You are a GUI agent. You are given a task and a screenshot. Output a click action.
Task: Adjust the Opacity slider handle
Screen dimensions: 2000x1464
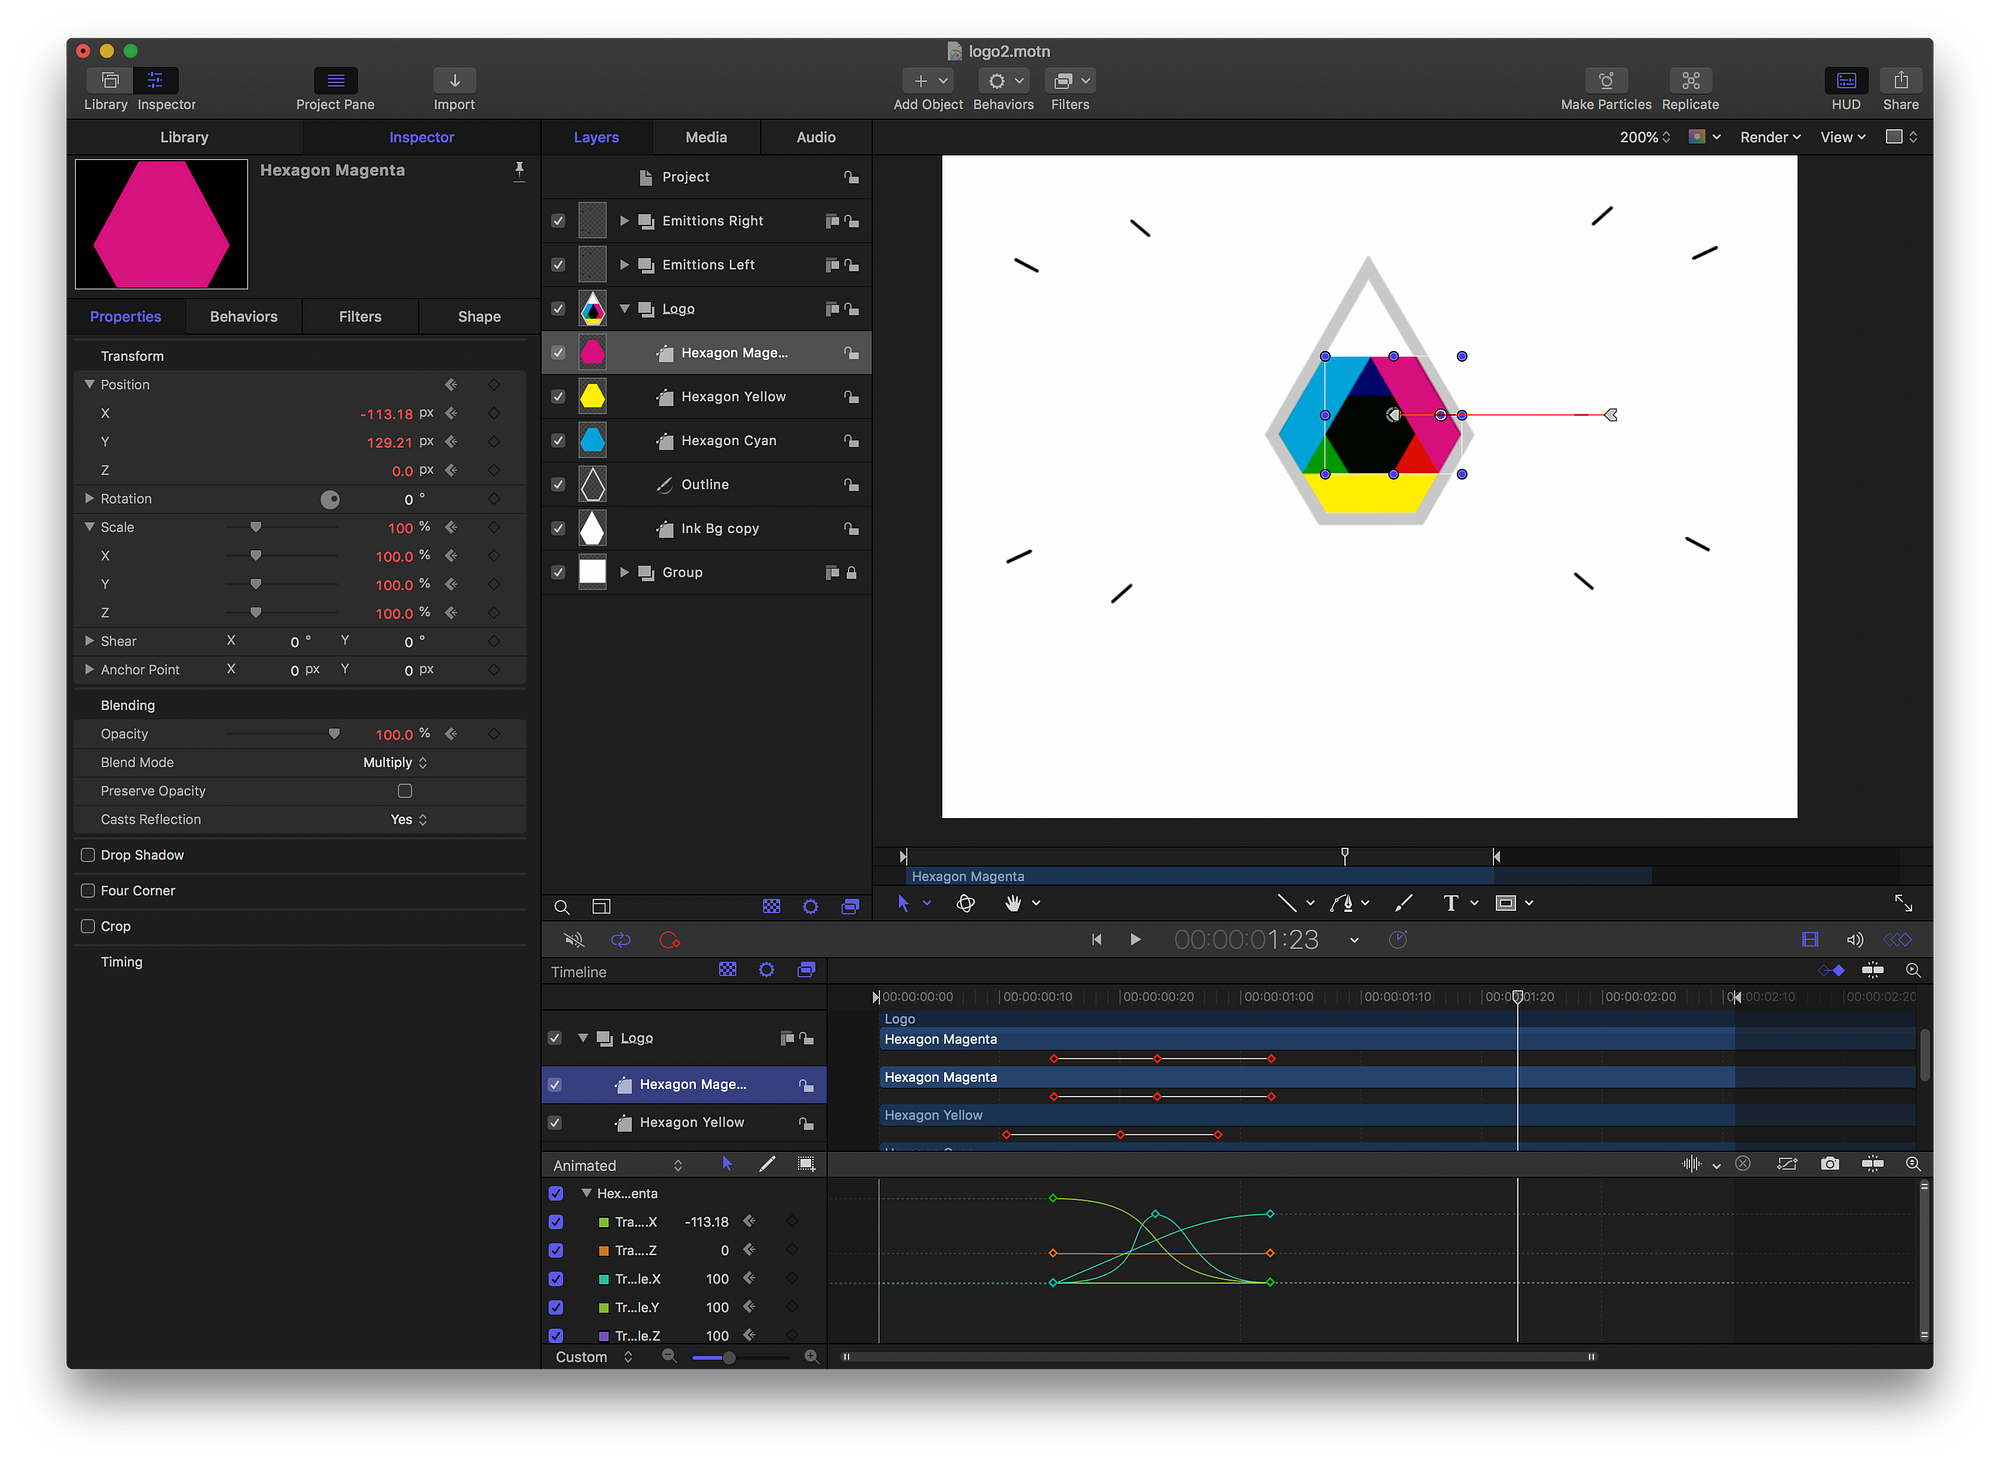click(334, 734)
